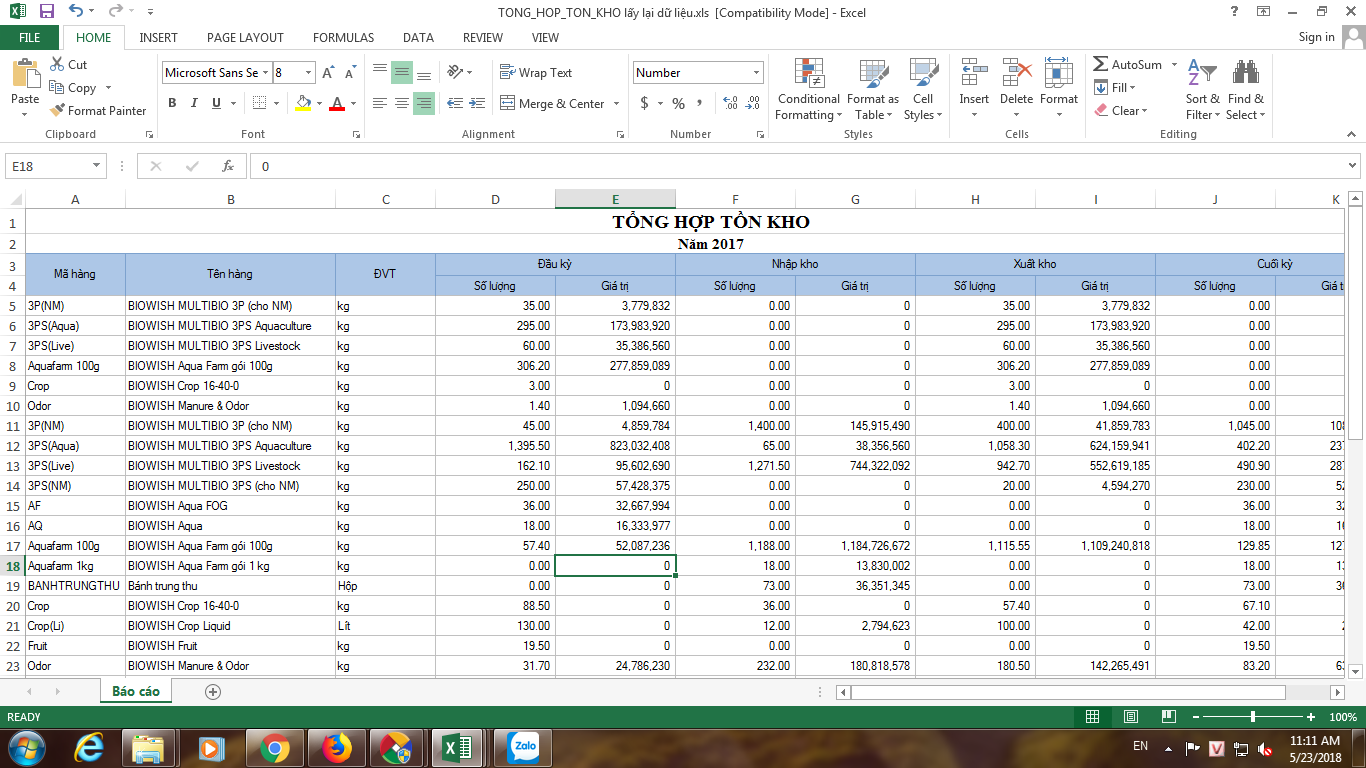The image size is (1366, 768).
Task: Toggle Bold formatting
Action: coord(172,103)
